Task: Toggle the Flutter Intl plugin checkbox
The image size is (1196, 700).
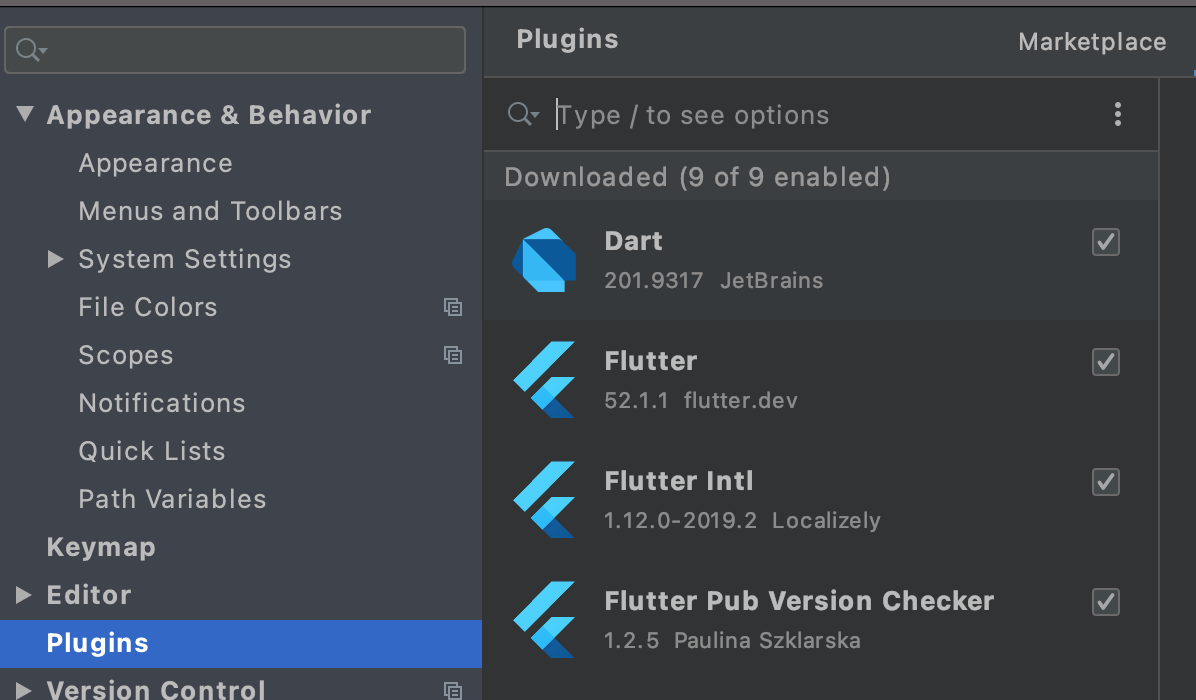Action: (x=1105, y=482)
